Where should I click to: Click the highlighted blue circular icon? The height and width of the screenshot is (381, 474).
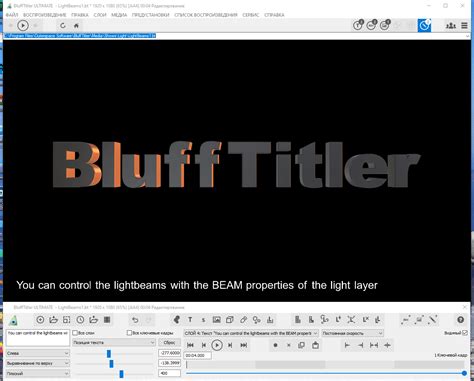[x=424, y=25]
